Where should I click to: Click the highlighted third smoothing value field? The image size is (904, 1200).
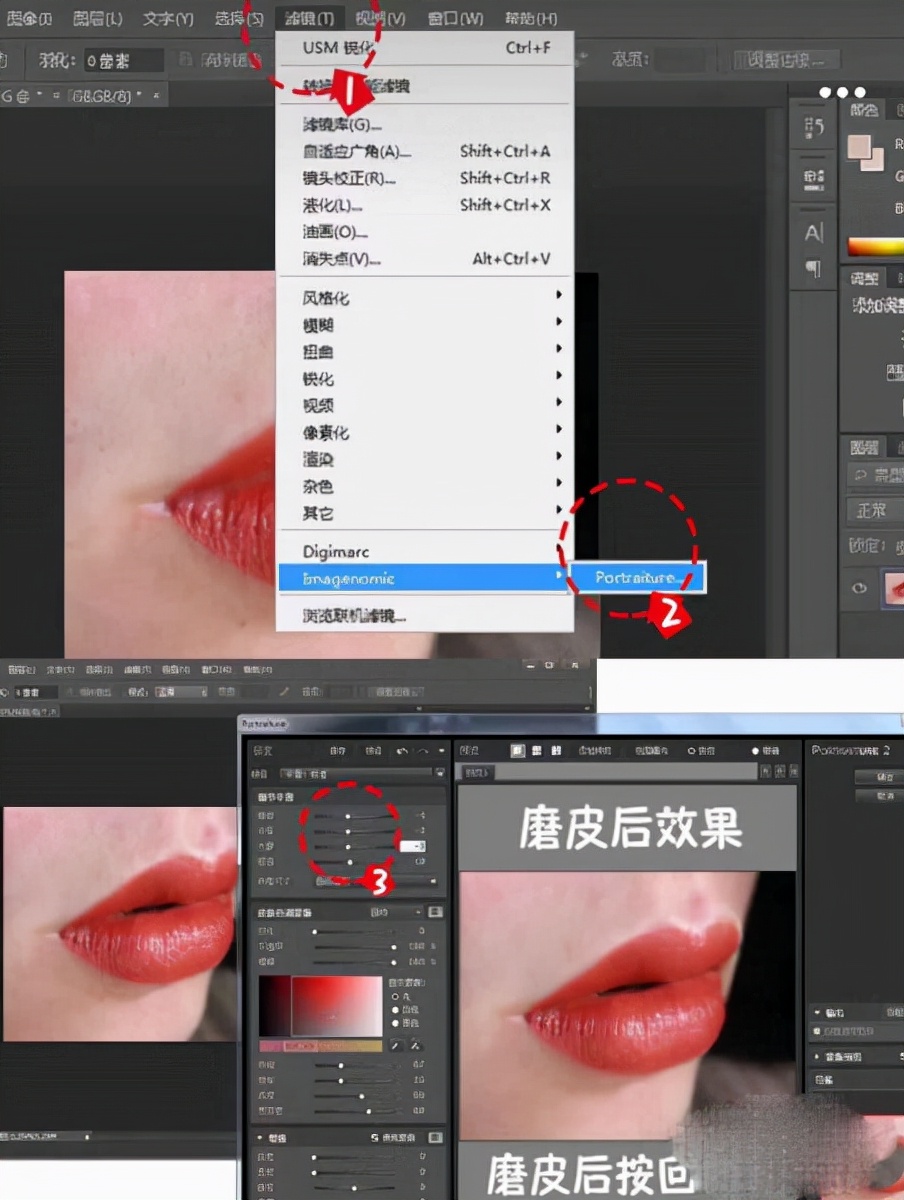pyautogui.click(x=413, y=846)
